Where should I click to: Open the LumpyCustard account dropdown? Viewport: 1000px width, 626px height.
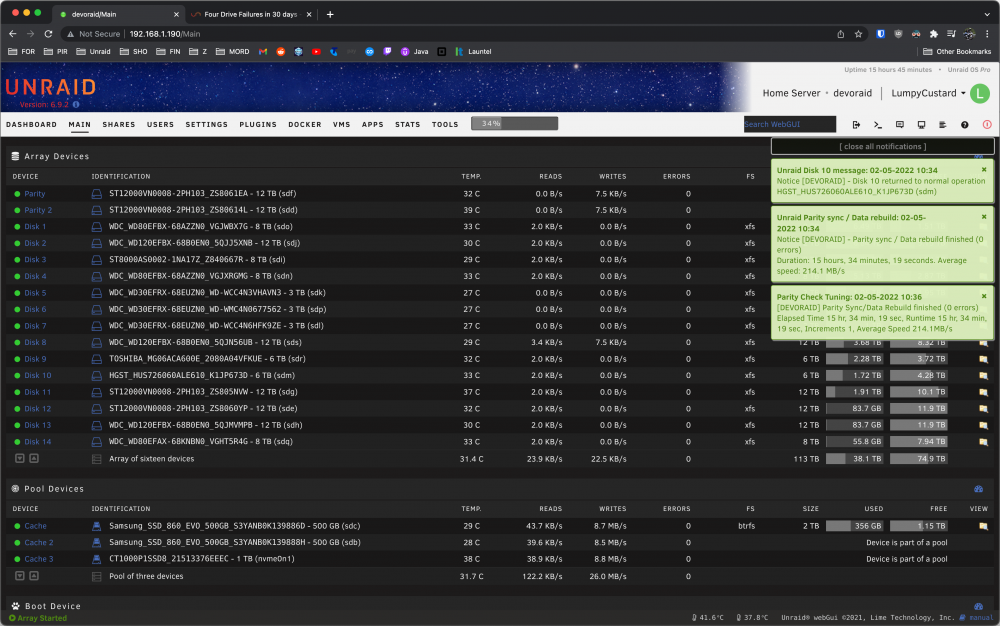(x=928, y=93)
